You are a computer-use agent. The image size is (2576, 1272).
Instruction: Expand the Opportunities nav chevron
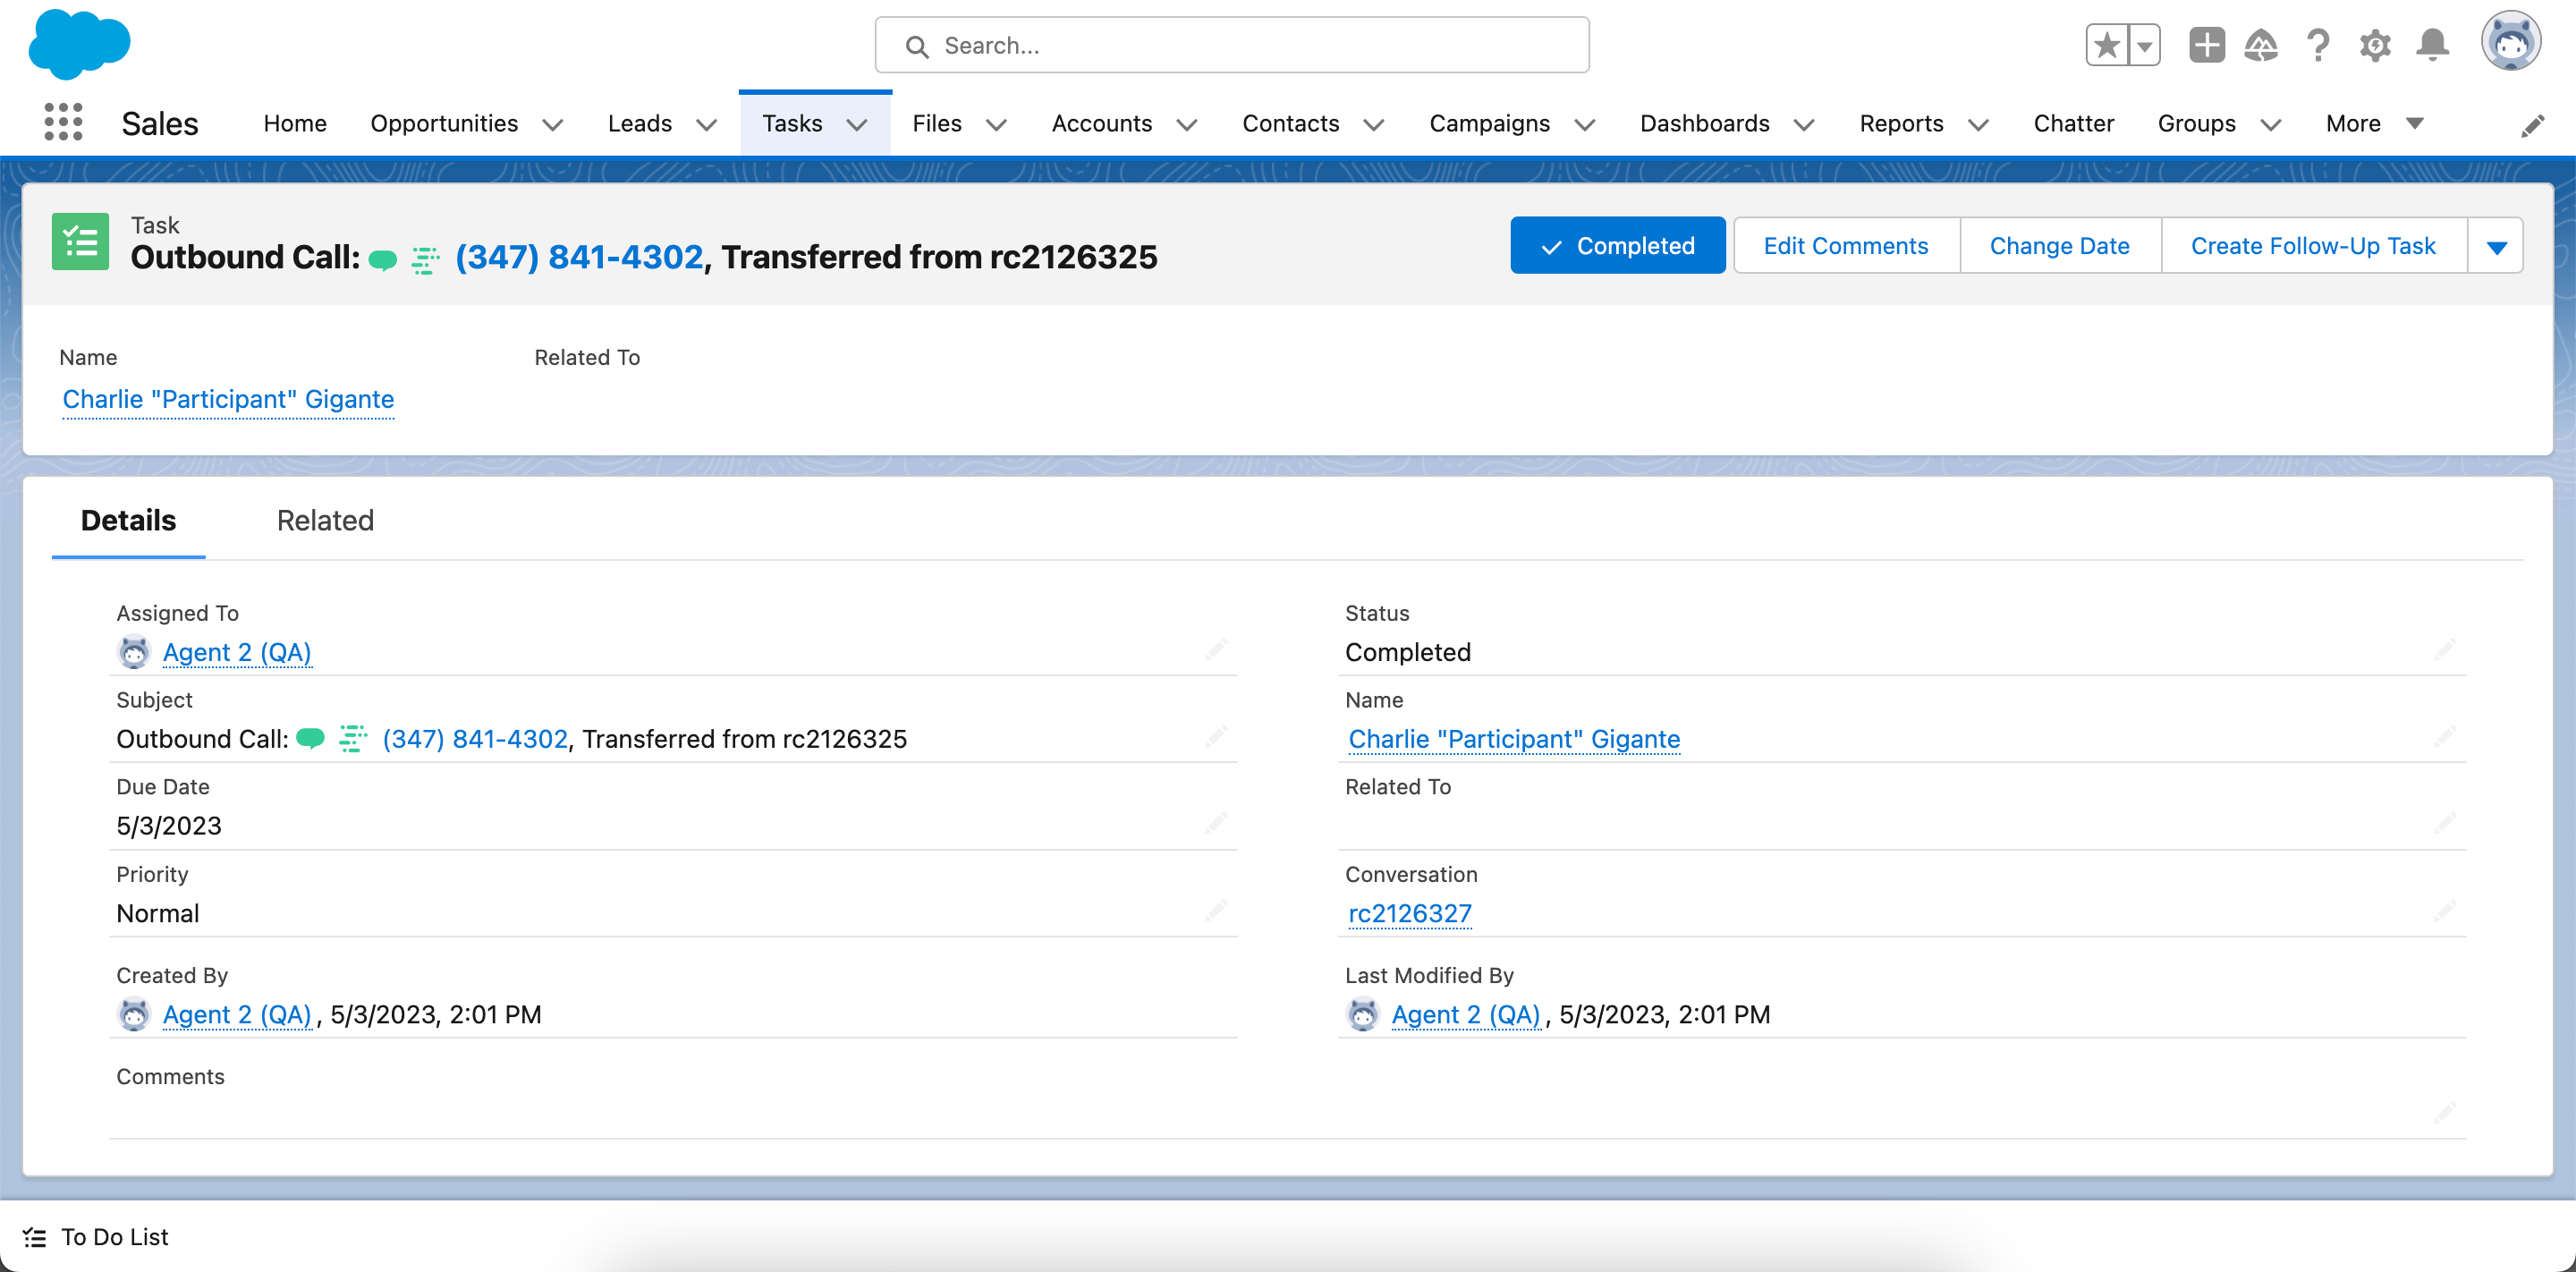tap(553, 124)
